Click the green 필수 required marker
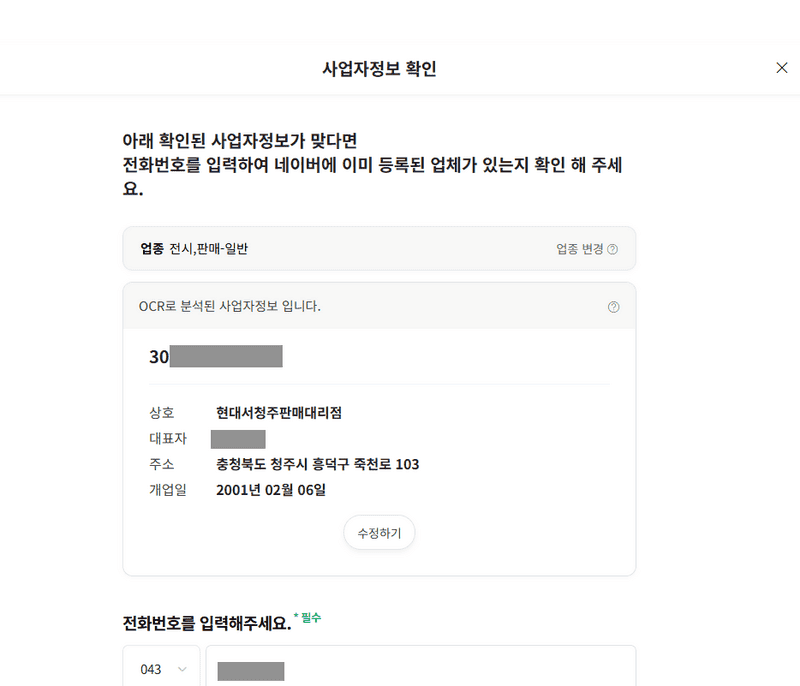Screen dimensions: 800x686 (x=308, y=618)
